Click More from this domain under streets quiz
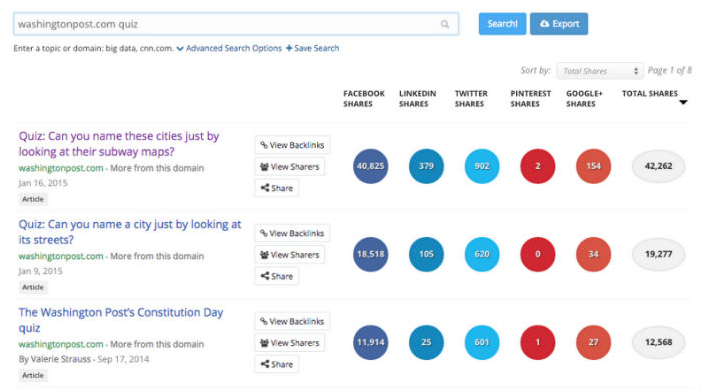Viewport: 708px width, 392px height. tap(157, 256)
